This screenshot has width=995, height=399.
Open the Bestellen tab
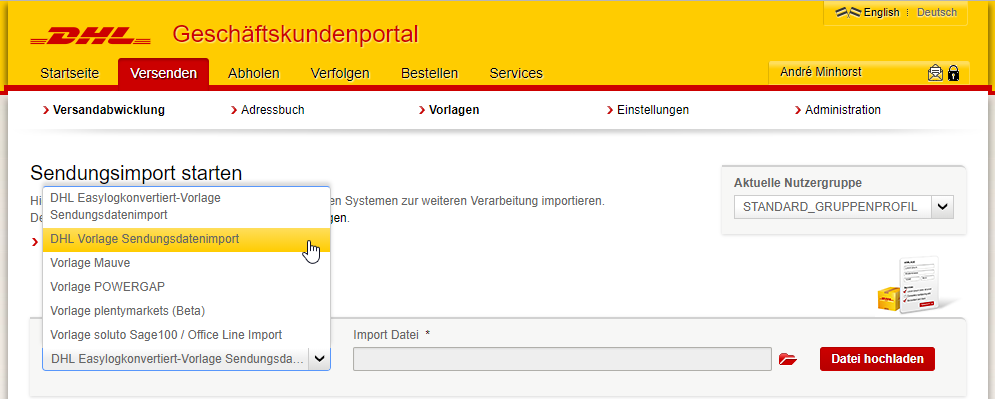click(x=430, y=73)
